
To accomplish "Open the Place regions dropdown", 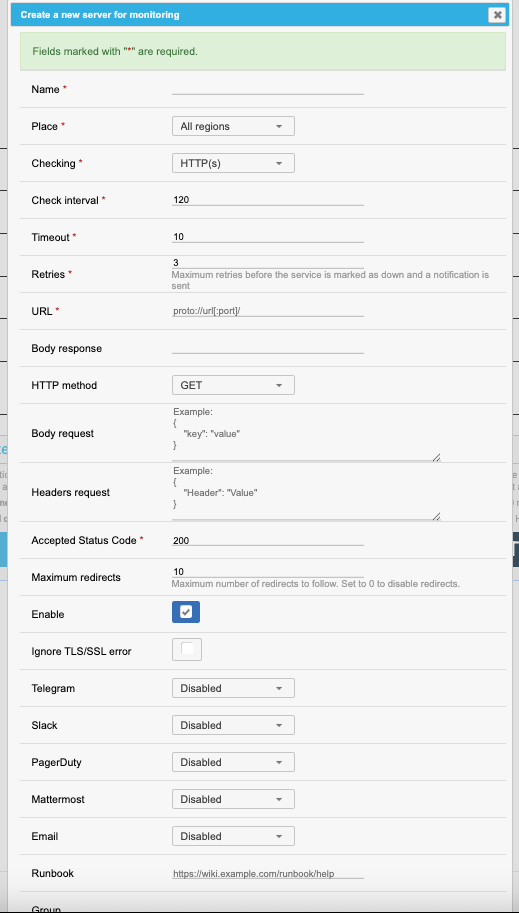I will point(233,126).
